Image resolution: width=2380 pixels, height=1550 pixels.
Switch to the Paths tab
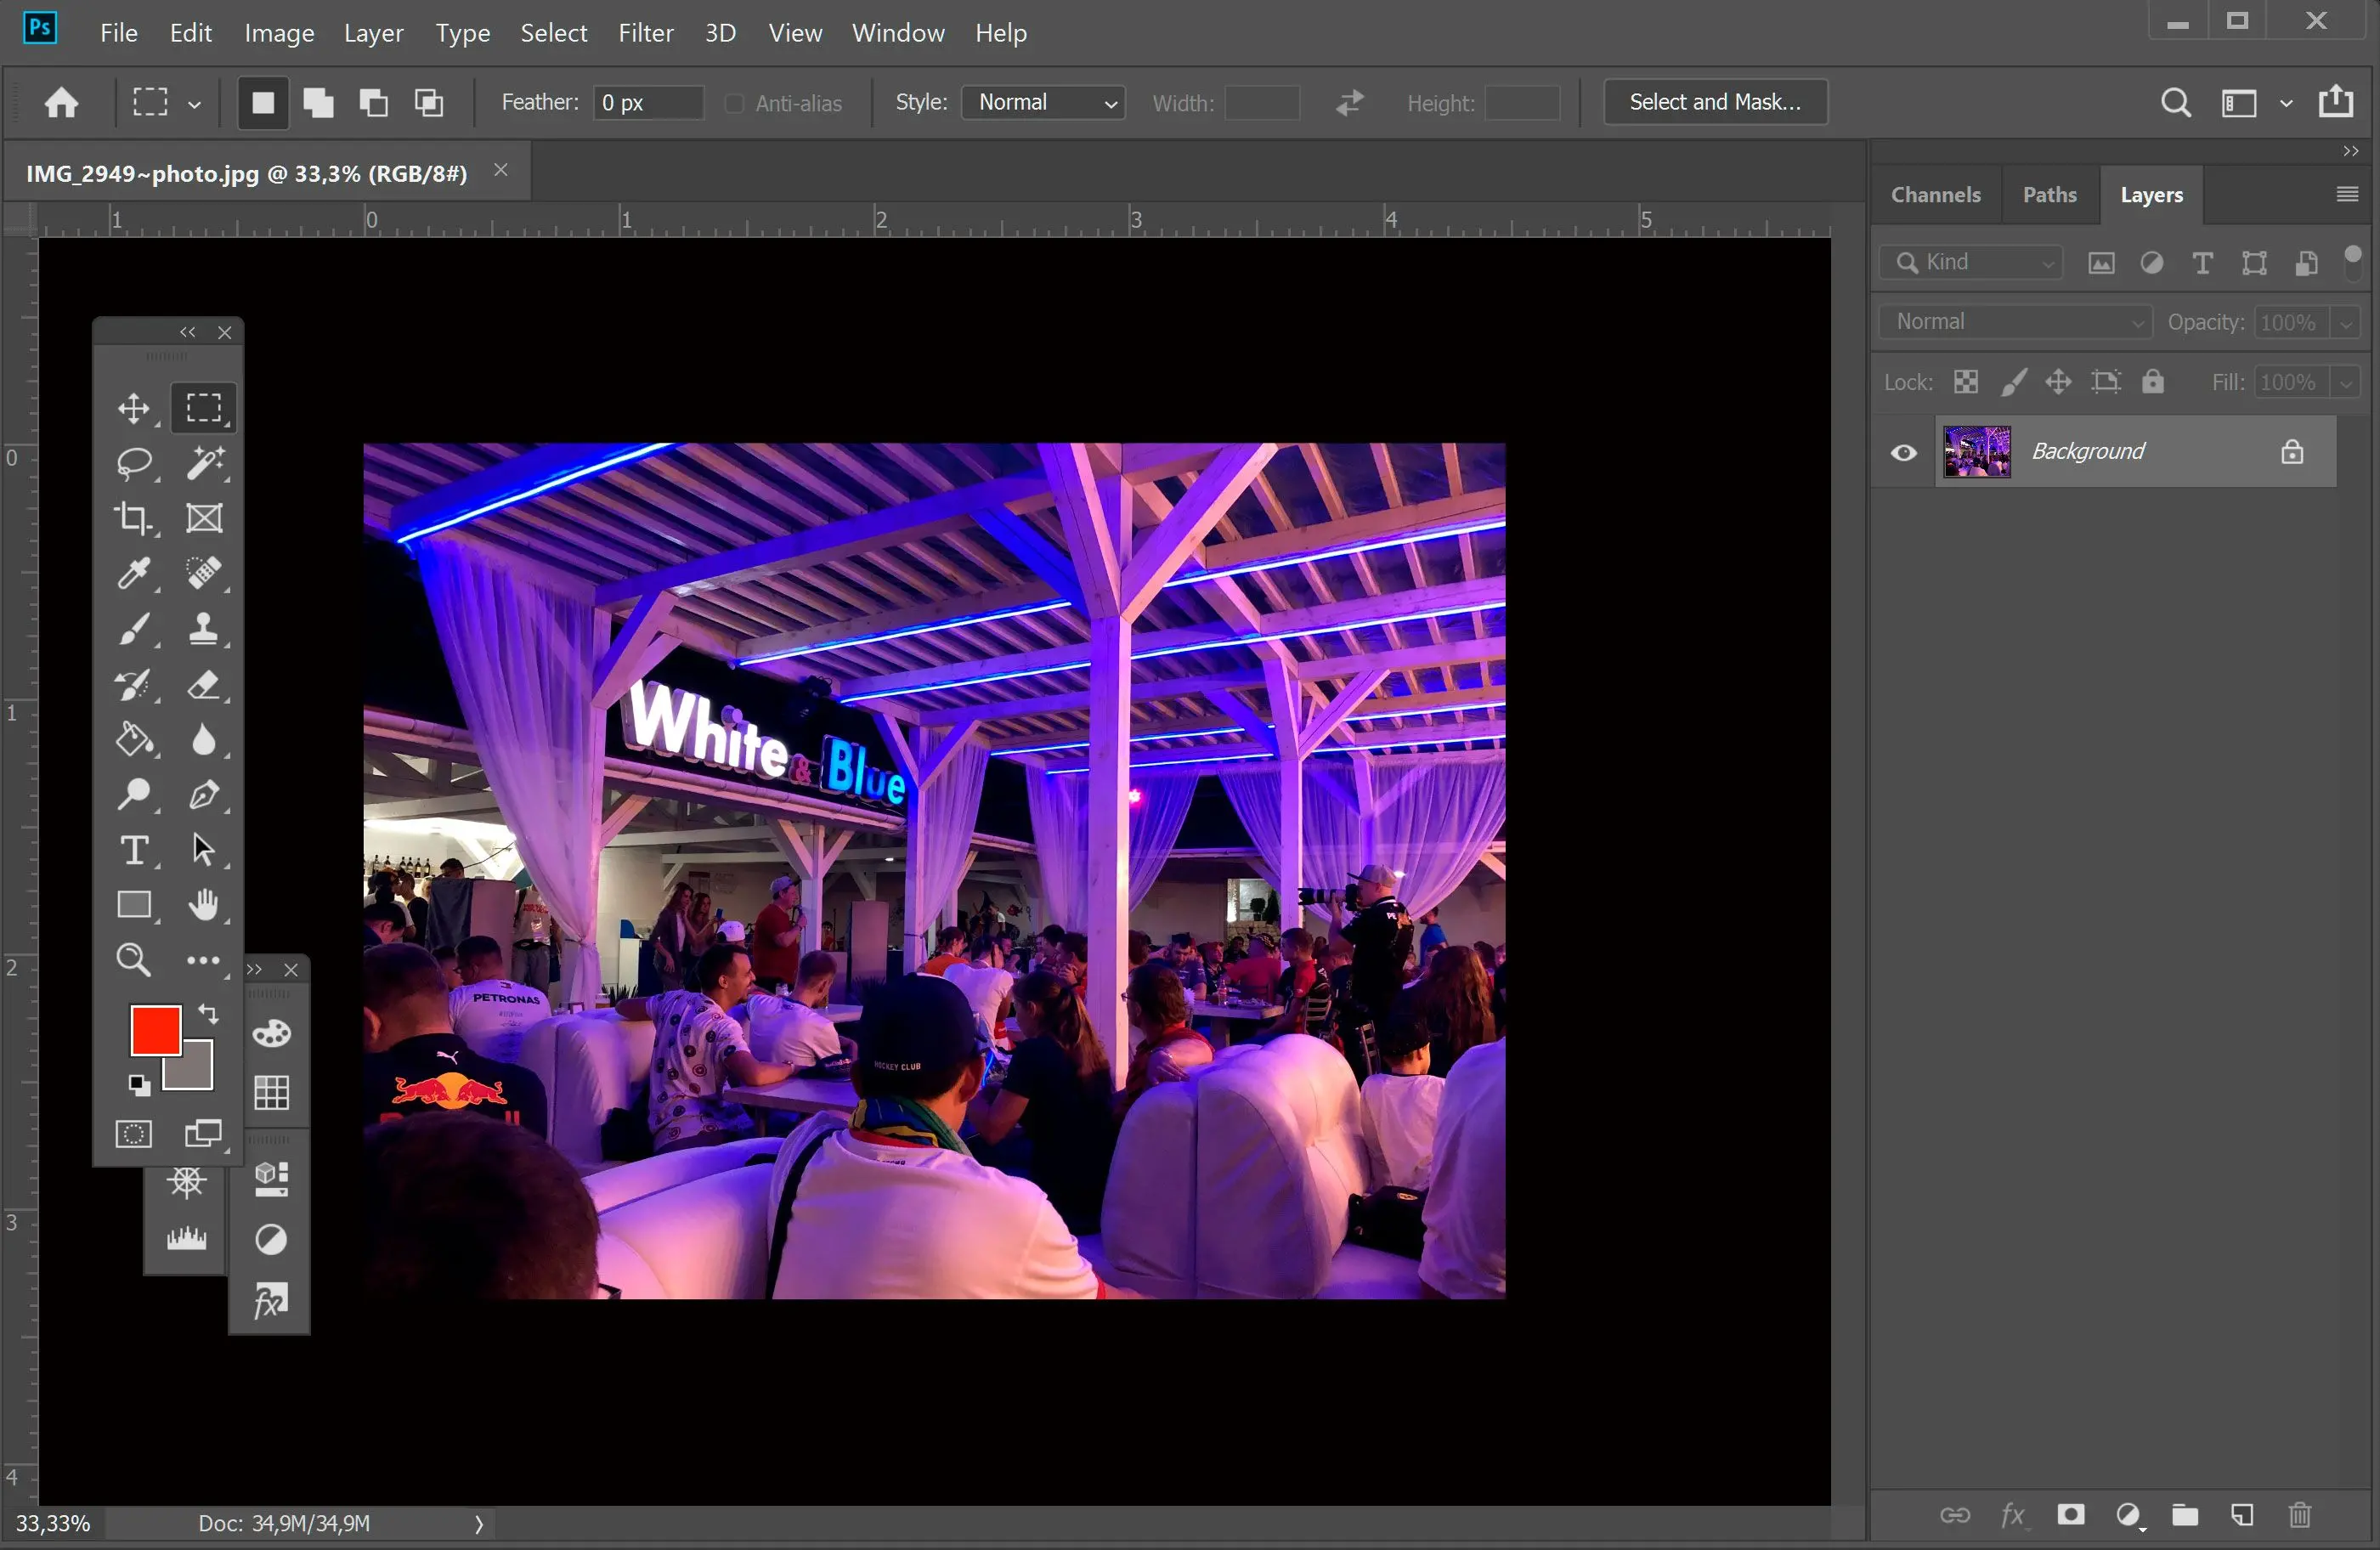[2049, 193]
